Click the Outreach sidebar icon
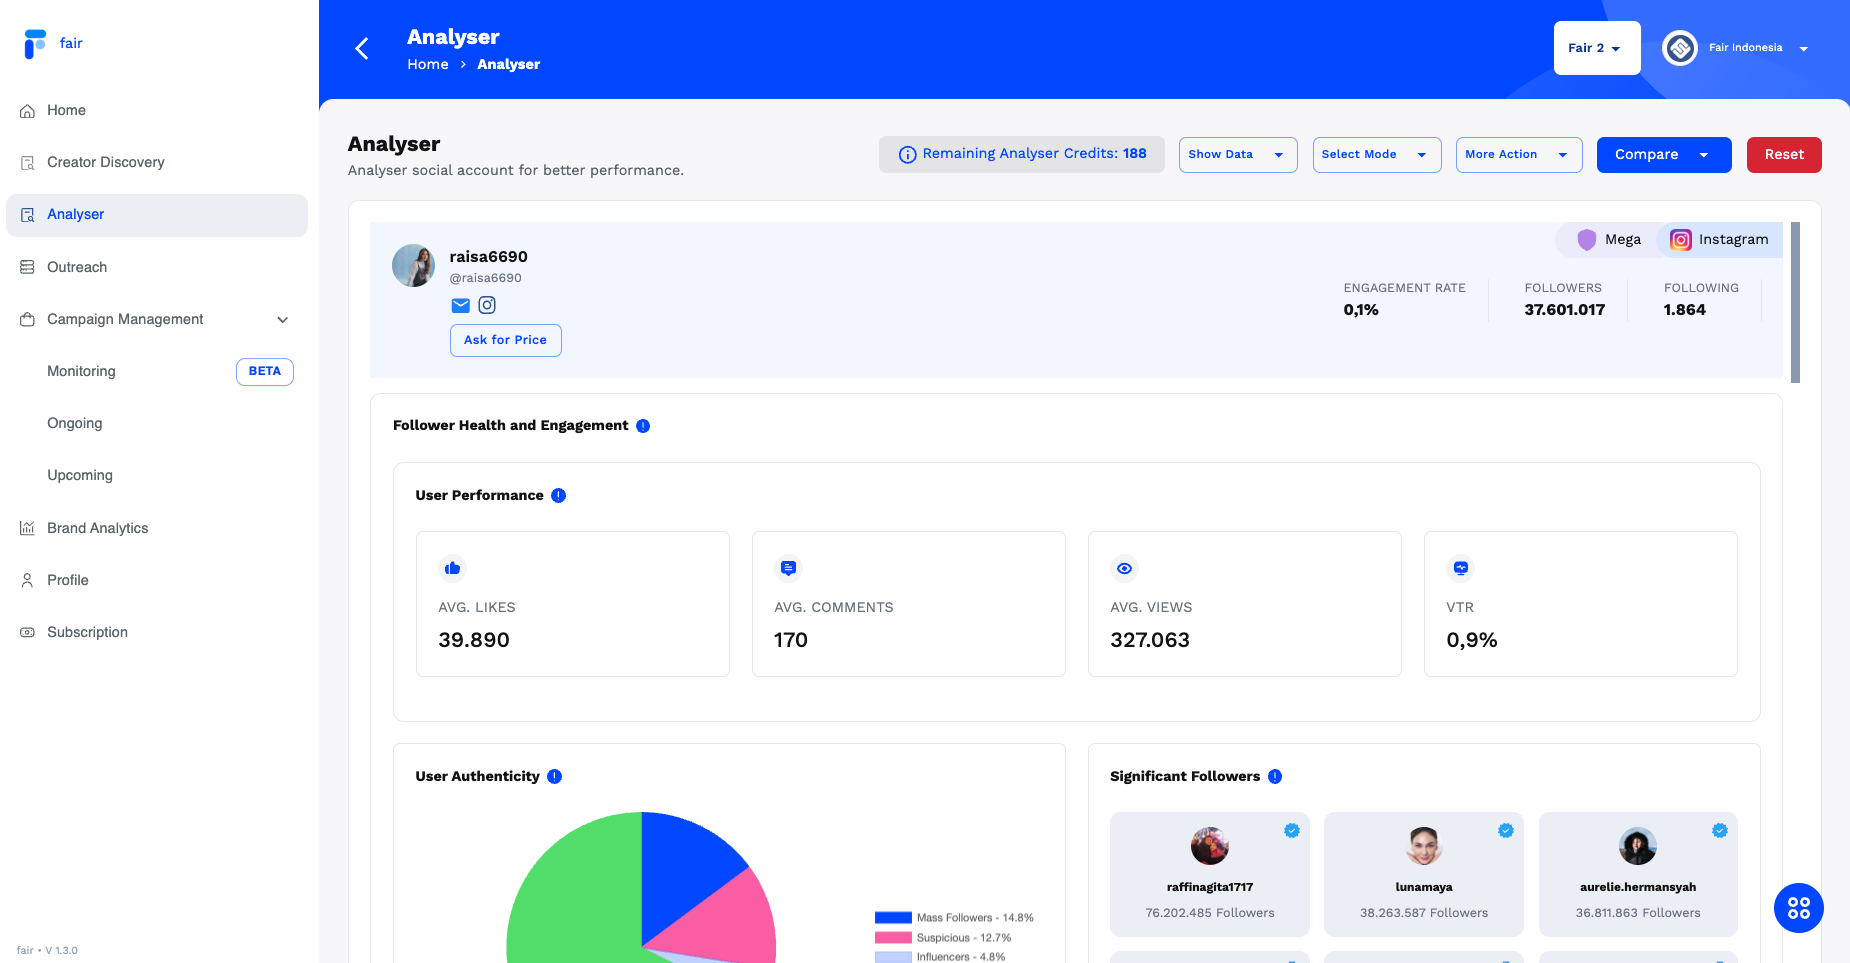Image resolution: width=1850 pixels, height=963 pixels. tap(27, 267)
